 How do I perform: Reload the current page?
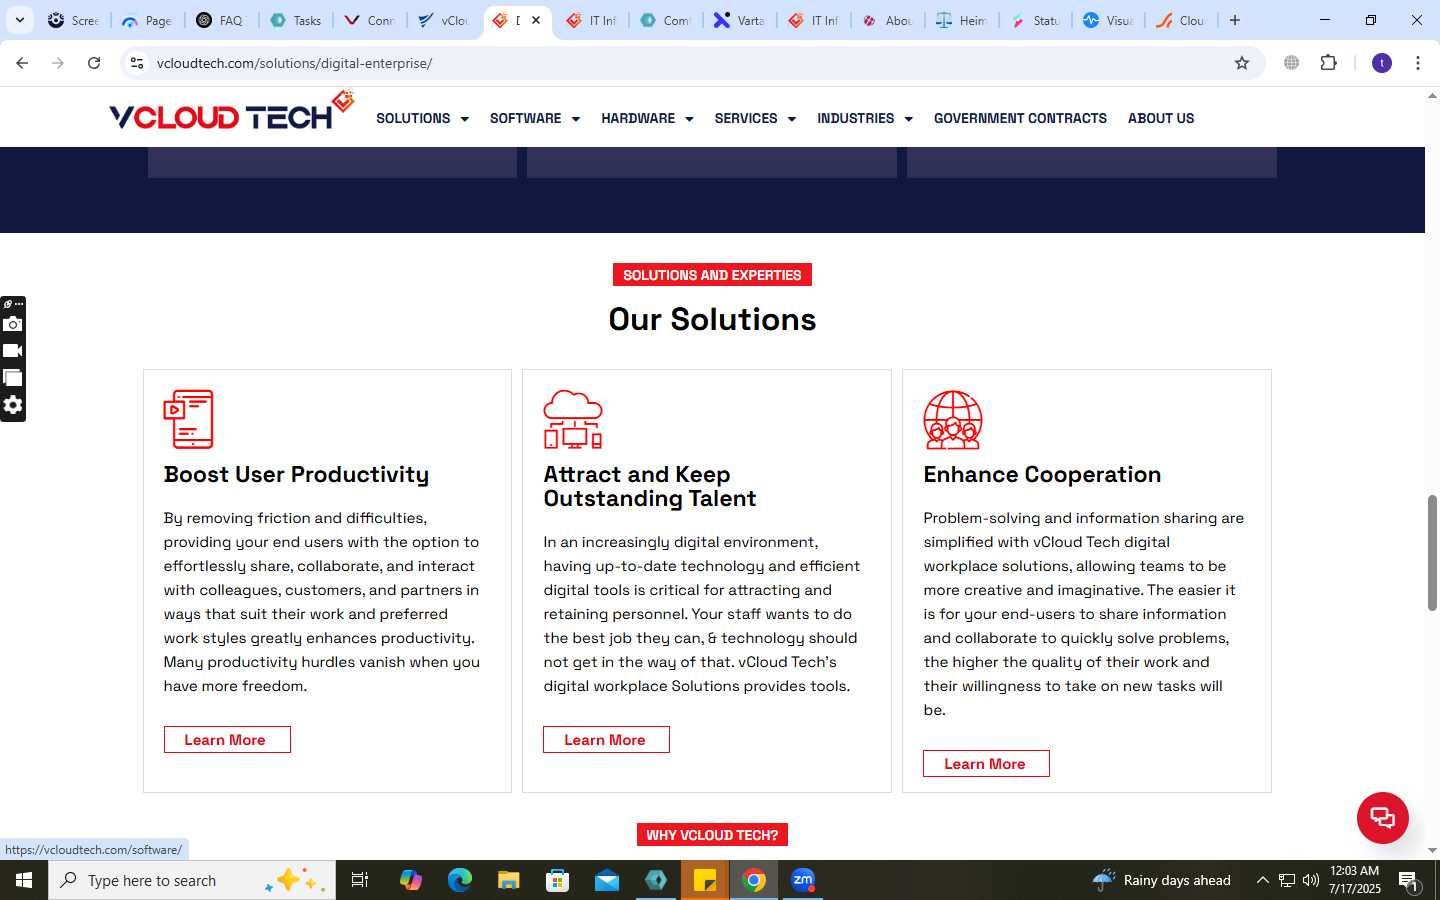(x=94, y=63)
